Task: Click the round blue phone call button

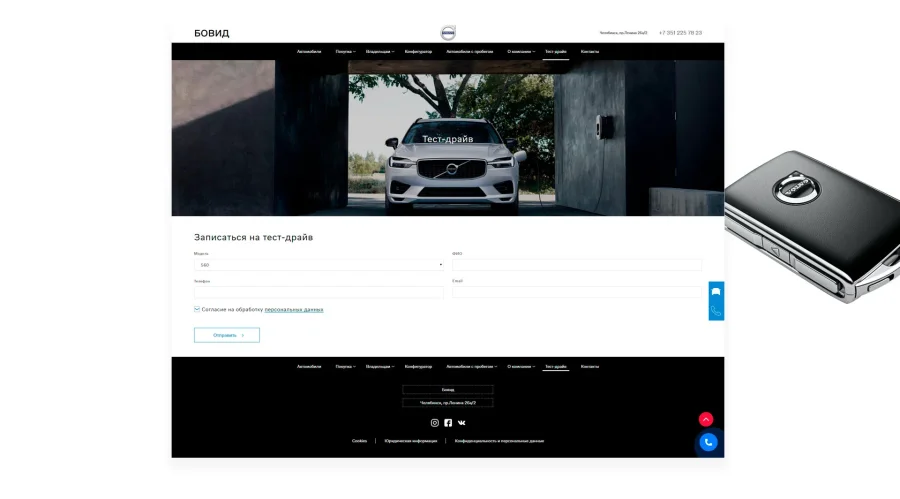Action: coord(708,442)
